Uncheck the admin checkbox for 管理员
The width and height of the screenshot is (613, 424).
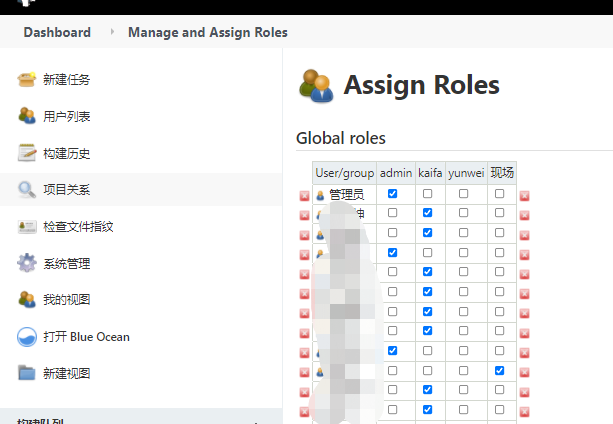click(x=393, y=193)
